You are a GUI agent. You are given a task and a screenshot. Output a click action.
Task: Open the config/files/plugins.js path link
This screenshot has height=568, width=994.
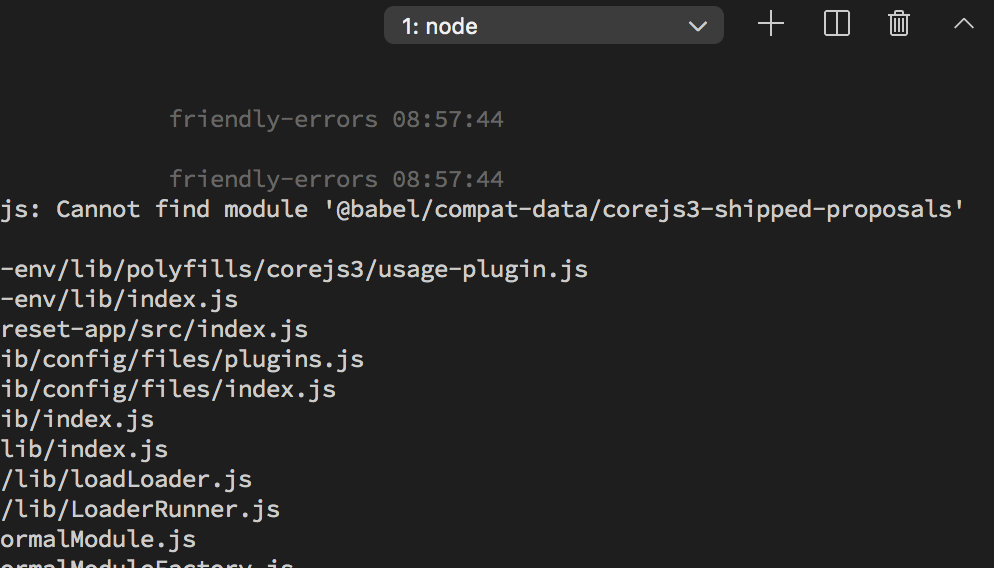182,359
